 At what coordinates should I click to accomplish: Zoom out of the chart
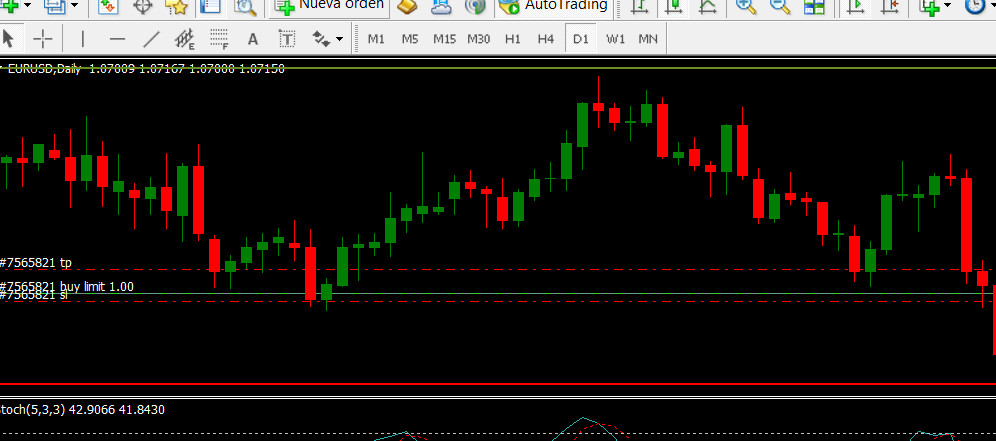click(780, 7)
